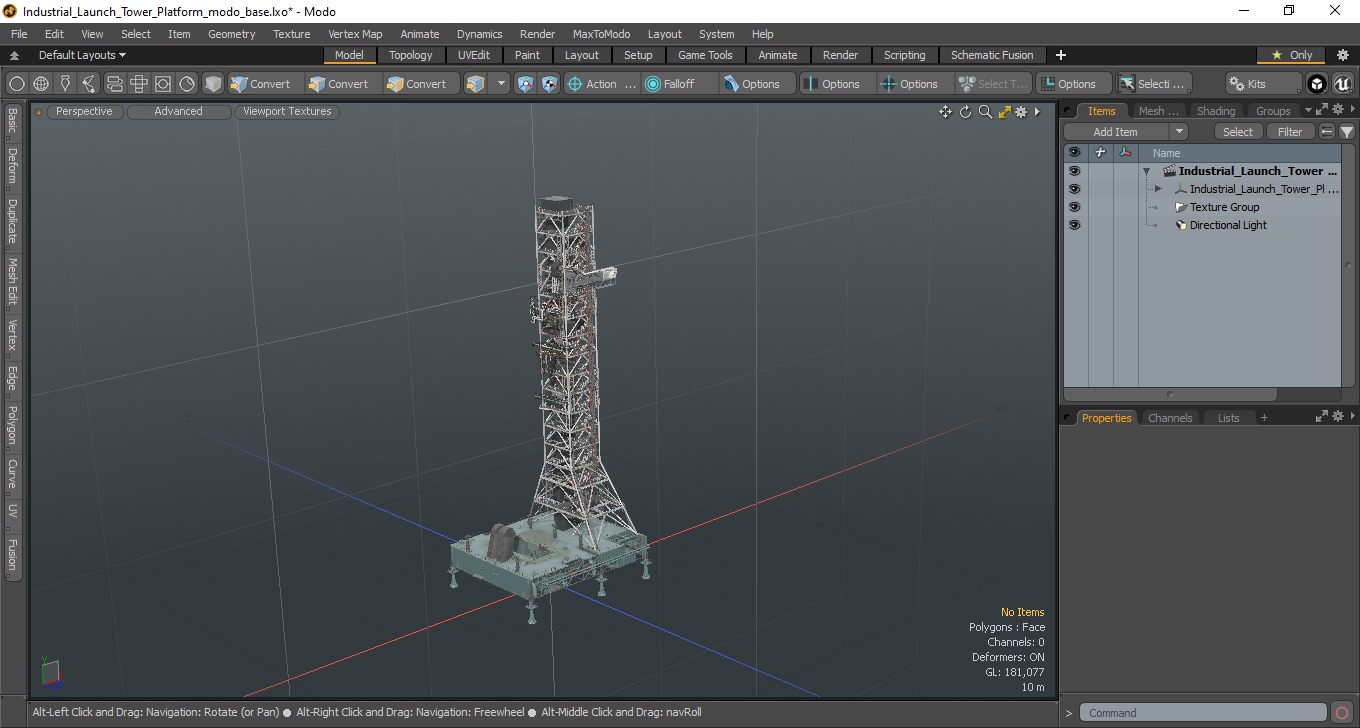Switch to the Channels tab
This screenshot has width=1360, height=728.
[1170, 418]
